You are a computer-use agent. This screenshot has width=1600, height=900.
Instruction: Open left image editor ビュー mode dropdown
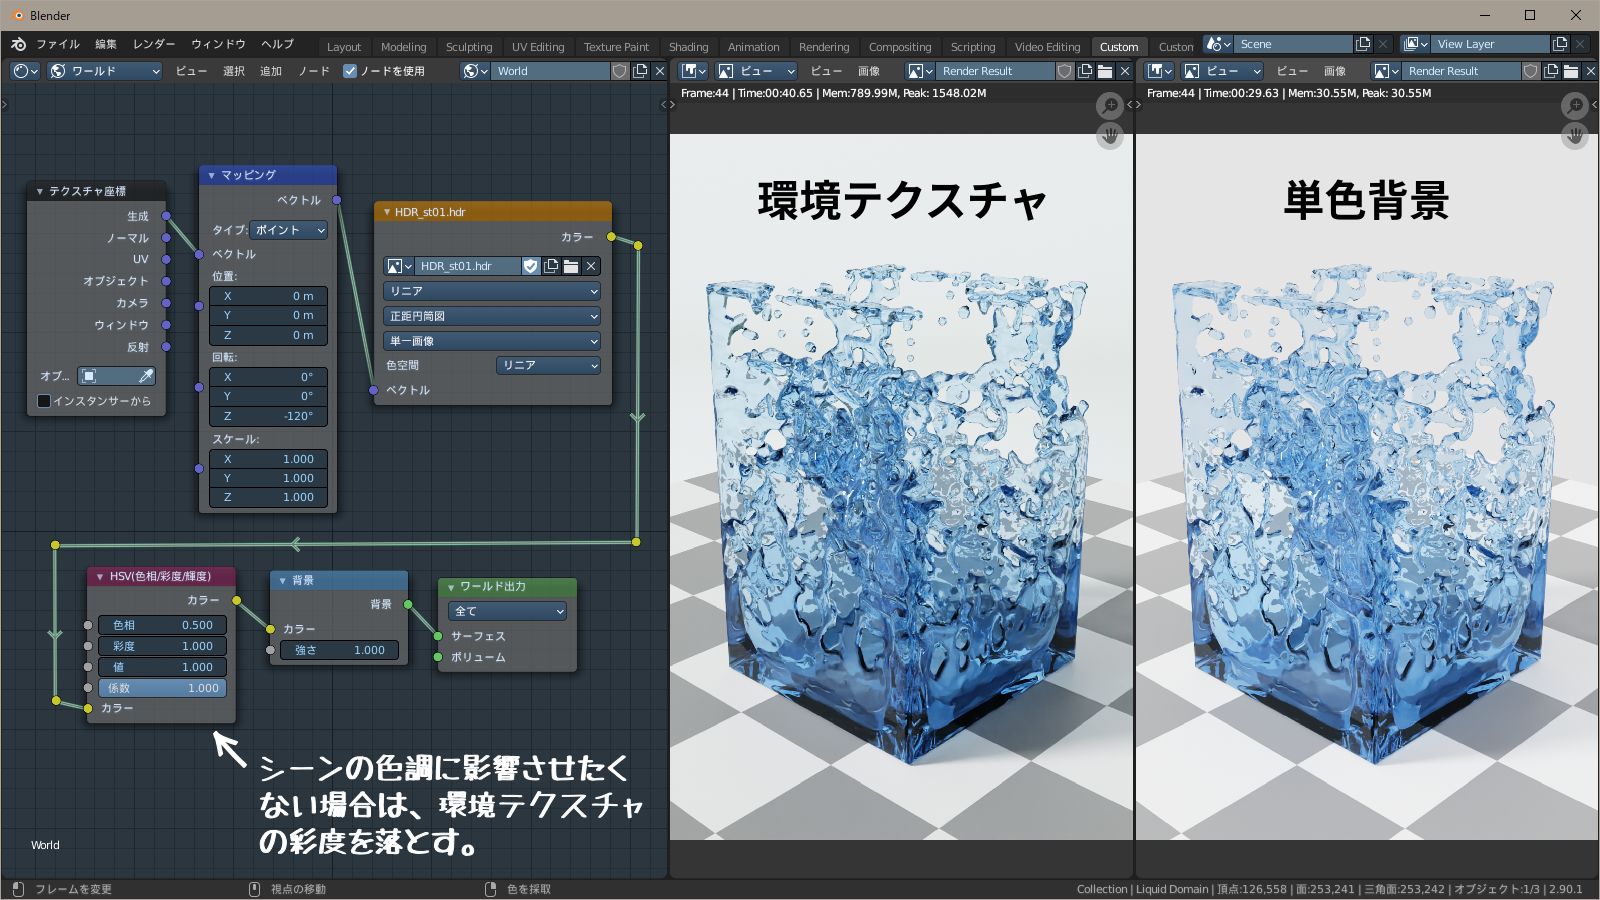pyautogui.click(x=756, y=71)
